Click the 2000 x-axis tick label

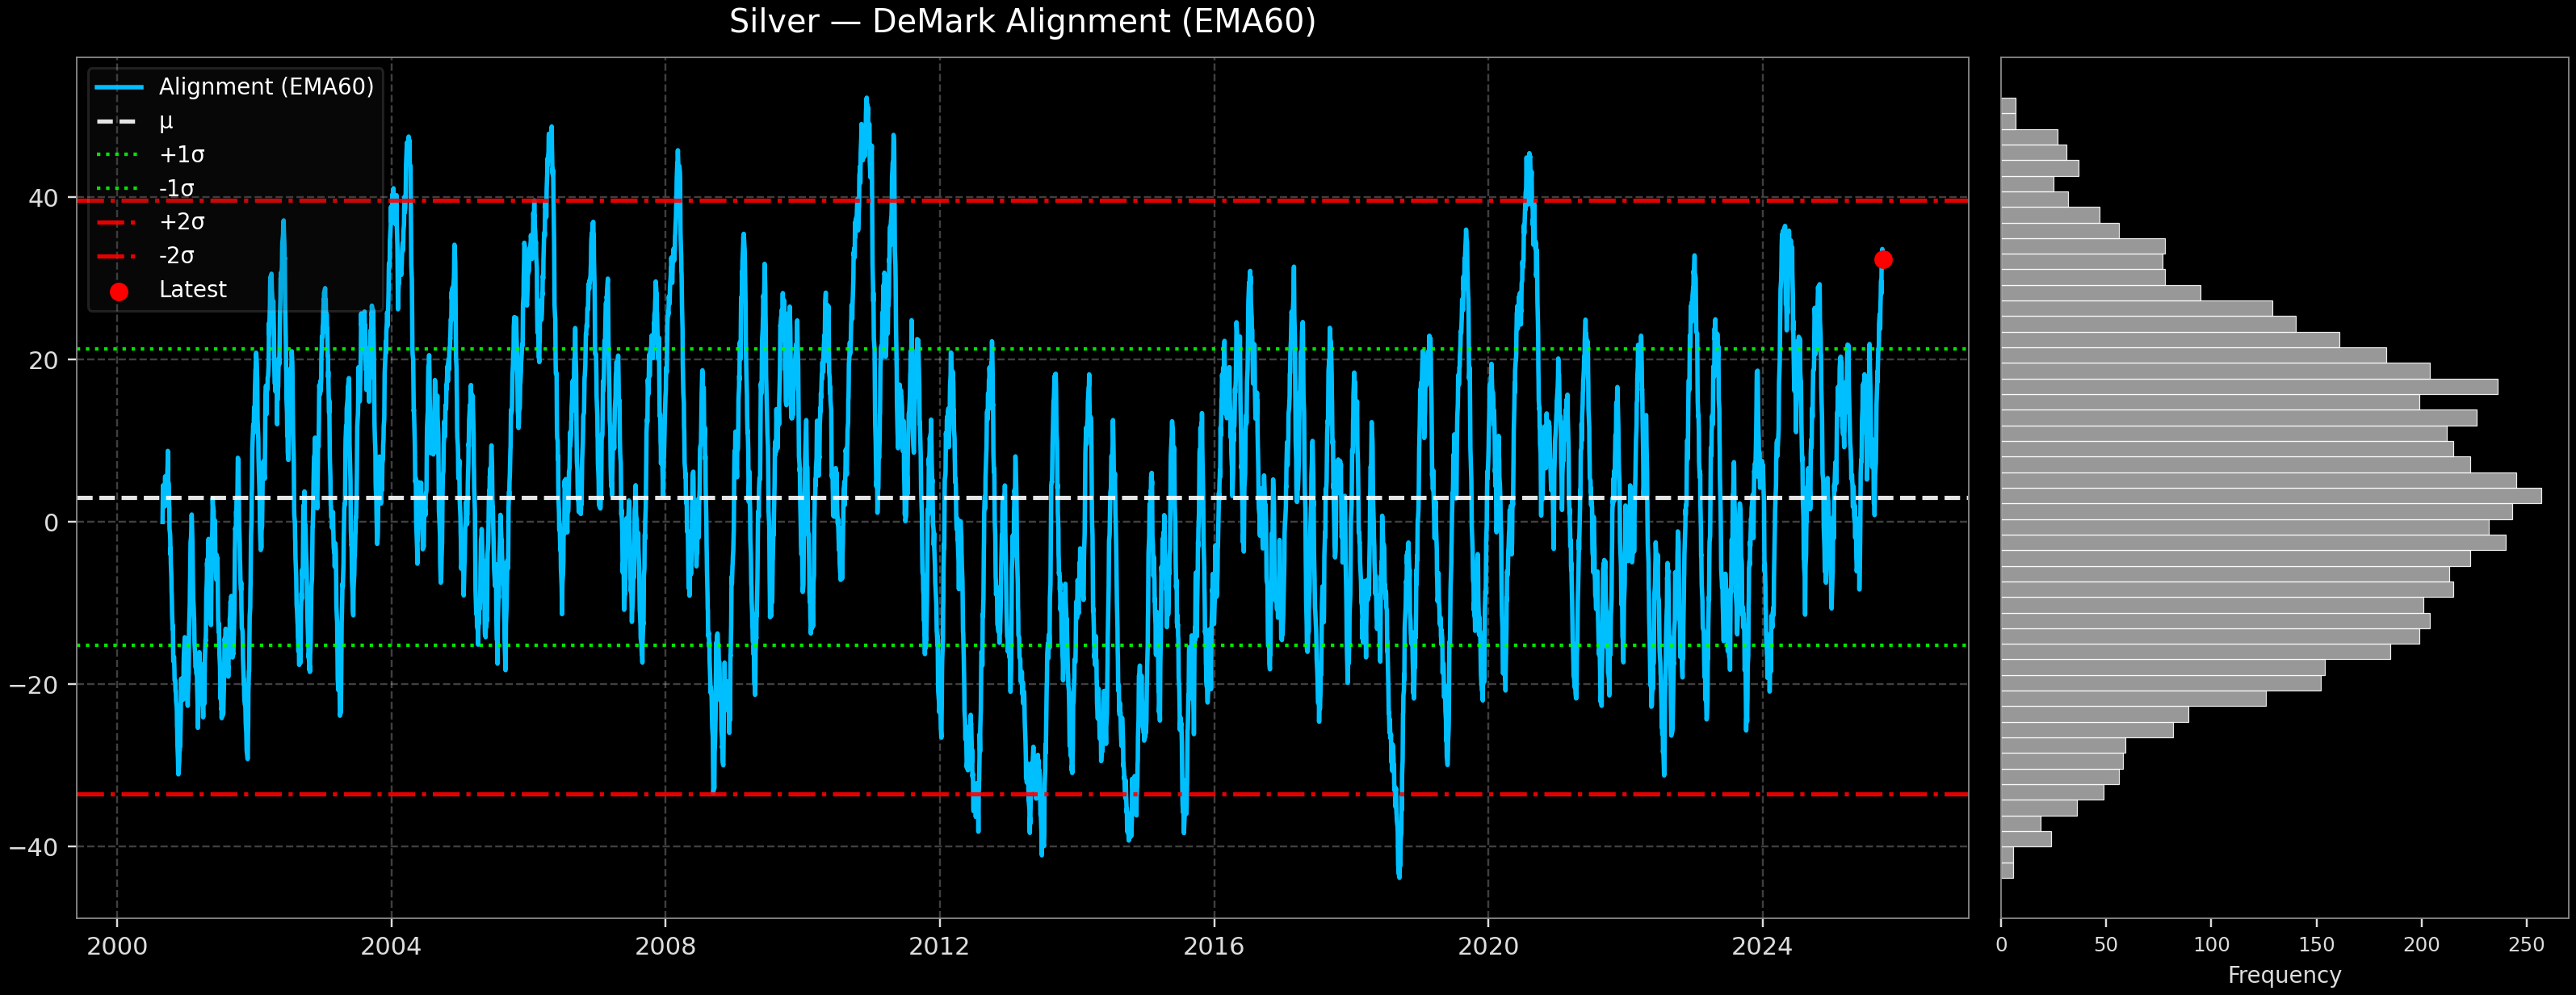tap(117, 947)
